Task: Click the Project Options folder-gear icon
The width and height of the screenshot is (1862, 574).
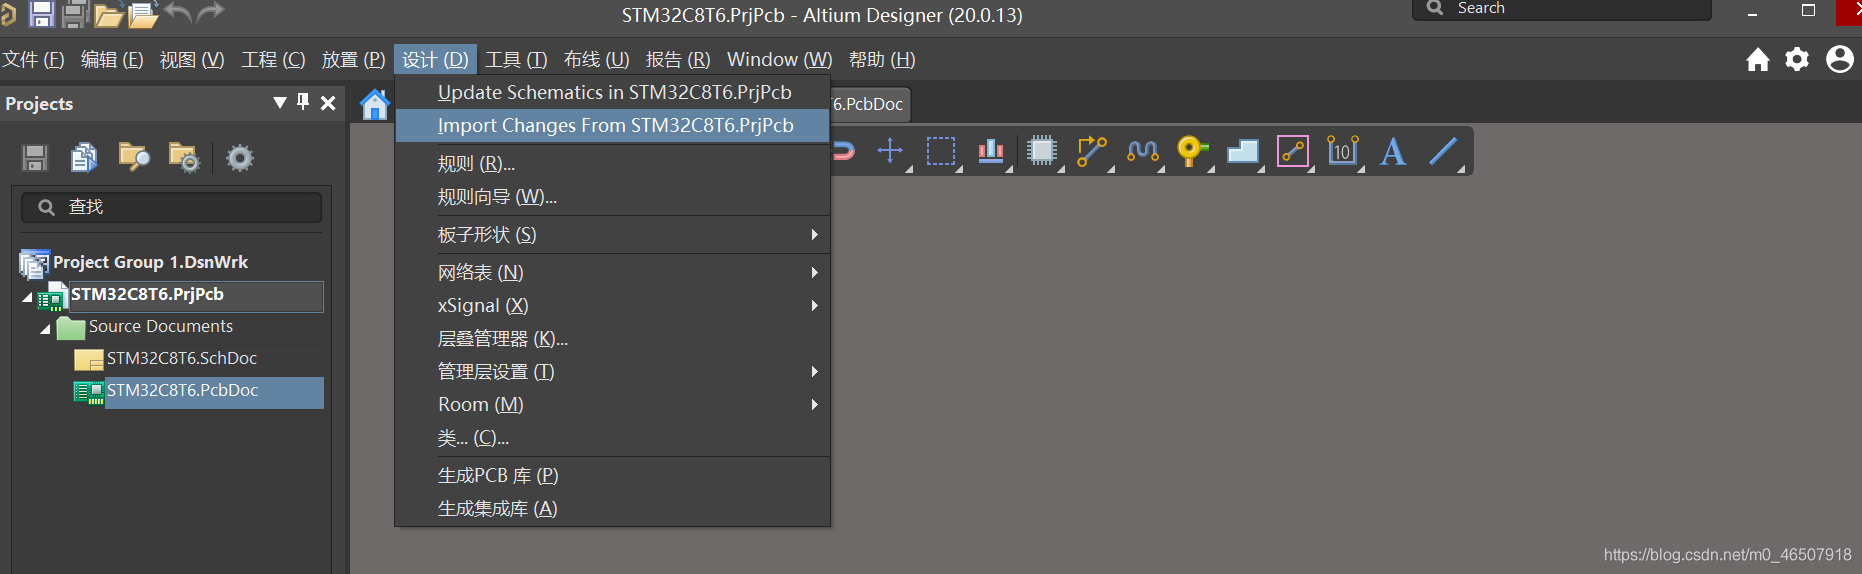Action: point(184,157)
